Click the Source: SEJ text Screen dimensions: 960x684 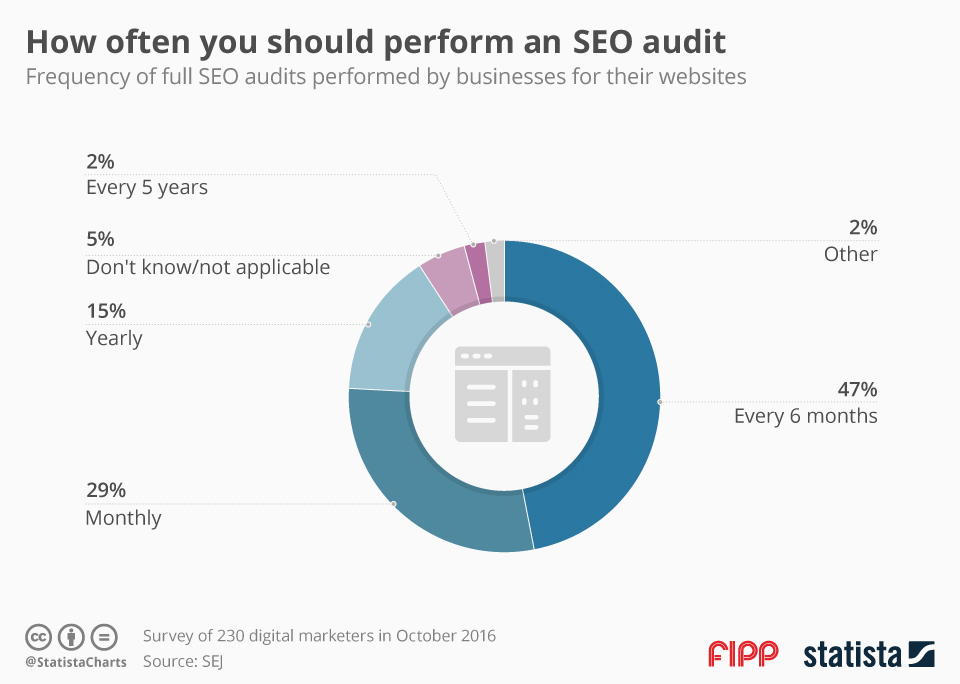pyautogui.click(x=182, y=661)
